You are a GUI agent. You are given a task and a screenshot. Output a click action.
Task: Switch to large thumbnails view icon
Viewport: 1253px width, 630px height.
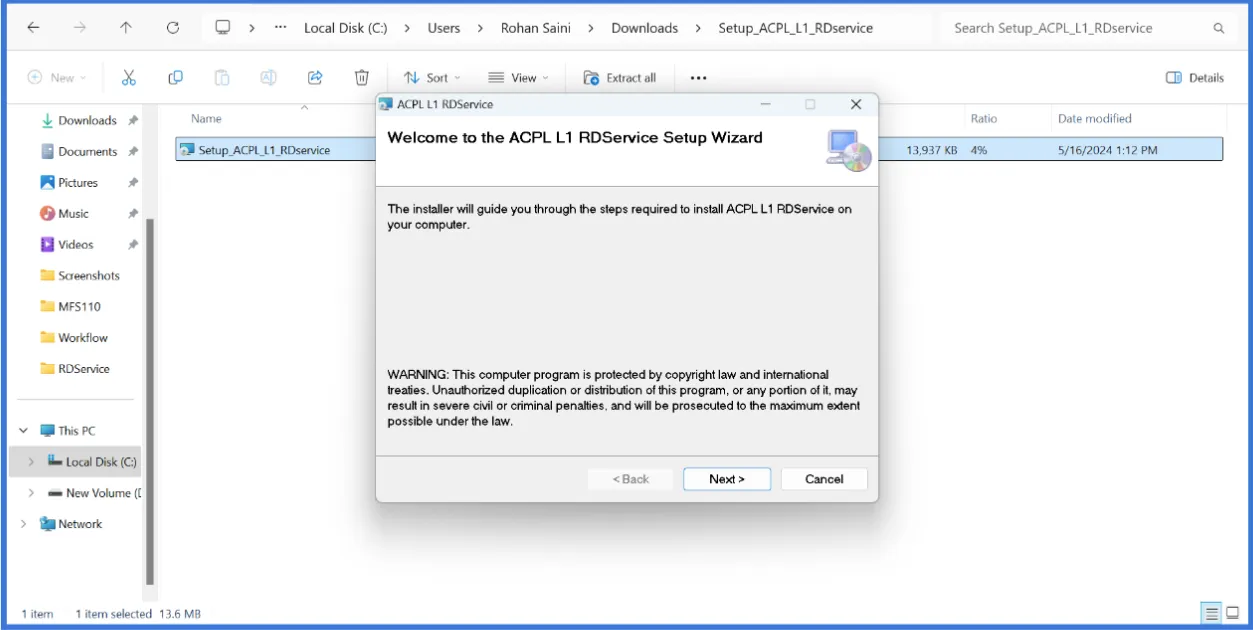pos(1234,613)
